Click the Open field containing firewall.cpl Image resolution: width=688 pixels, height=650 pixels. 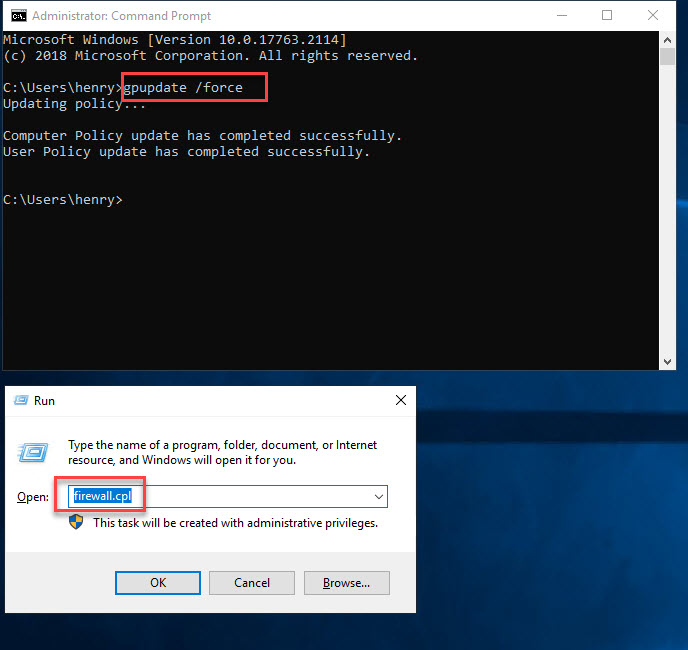(x=228, y=496)
